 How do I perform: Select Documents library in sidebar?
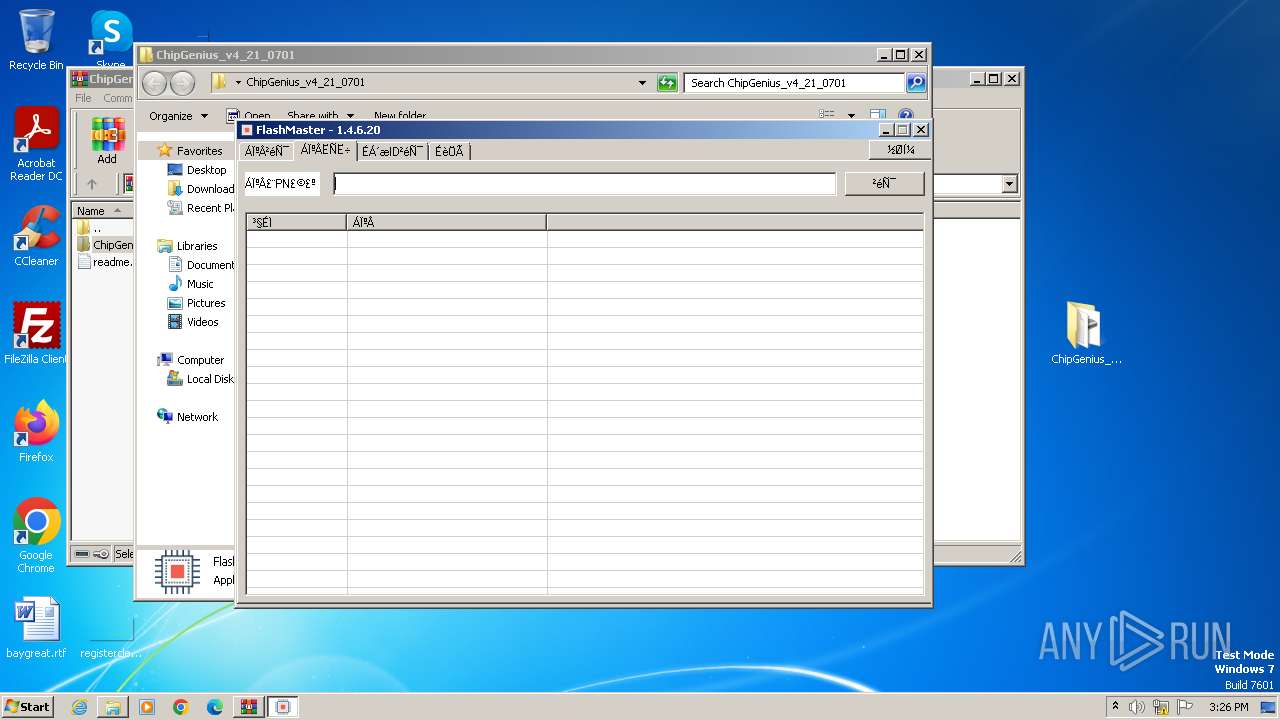click(201, 265)
